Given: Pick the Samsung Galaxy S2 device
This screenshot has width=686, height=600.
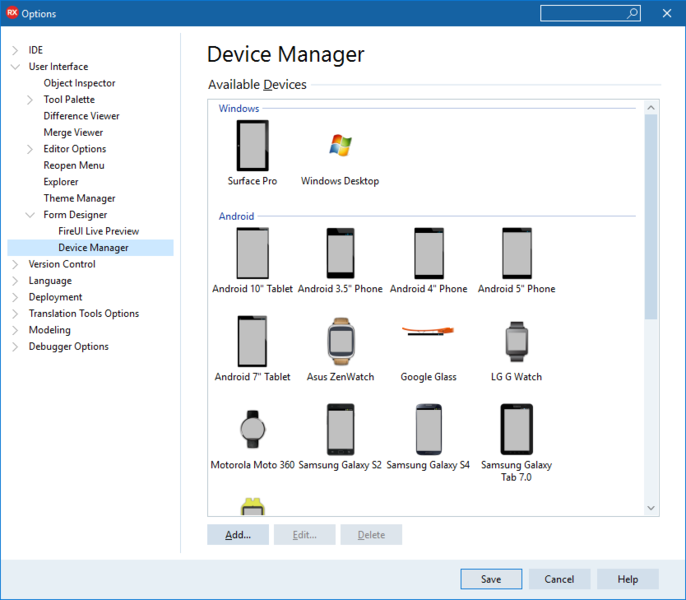Looking at the screenshot, I should pyautogui.click(x=340, y=429).
